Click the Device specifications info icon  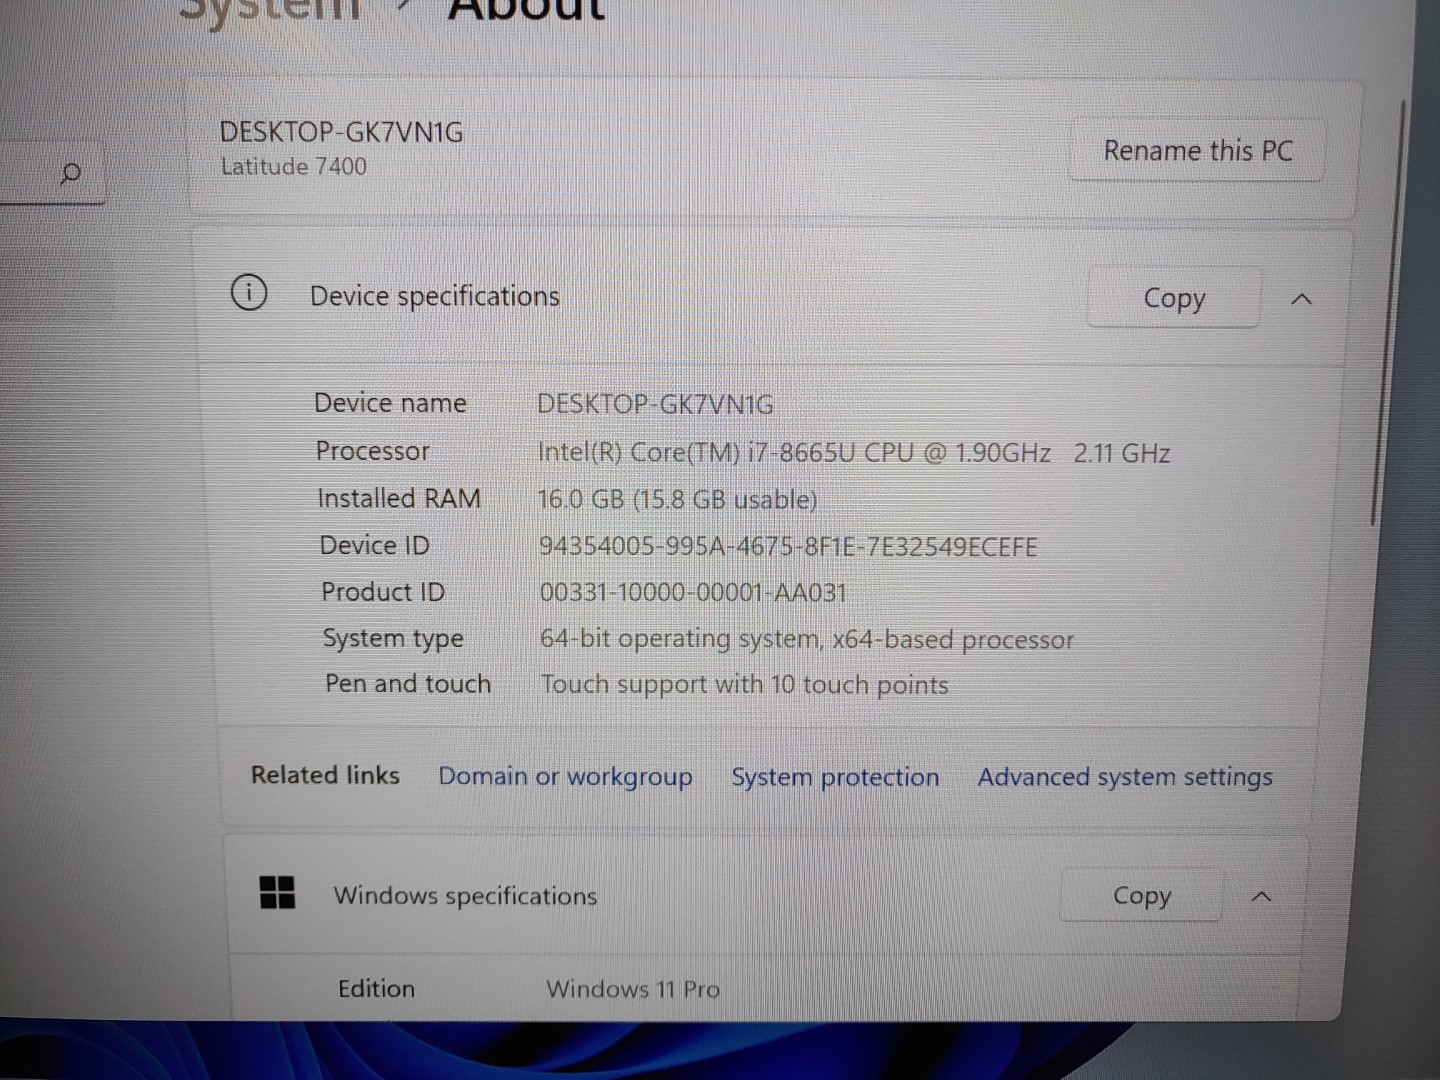249,293
